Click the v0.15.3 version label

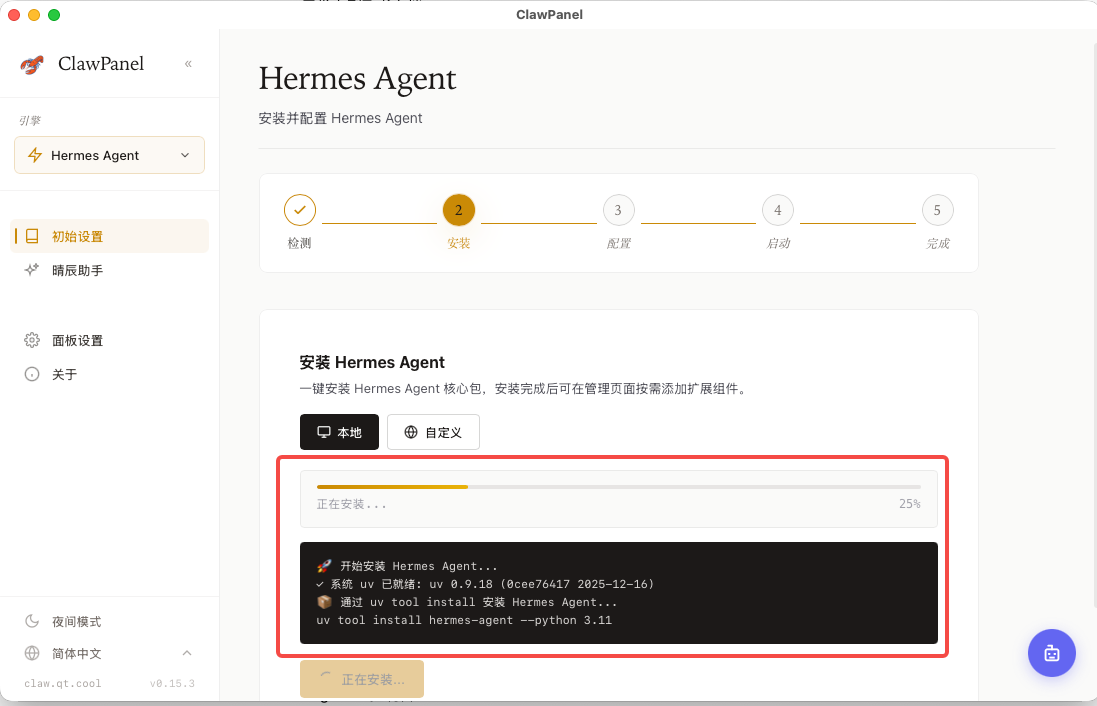[x=172, y=684]
